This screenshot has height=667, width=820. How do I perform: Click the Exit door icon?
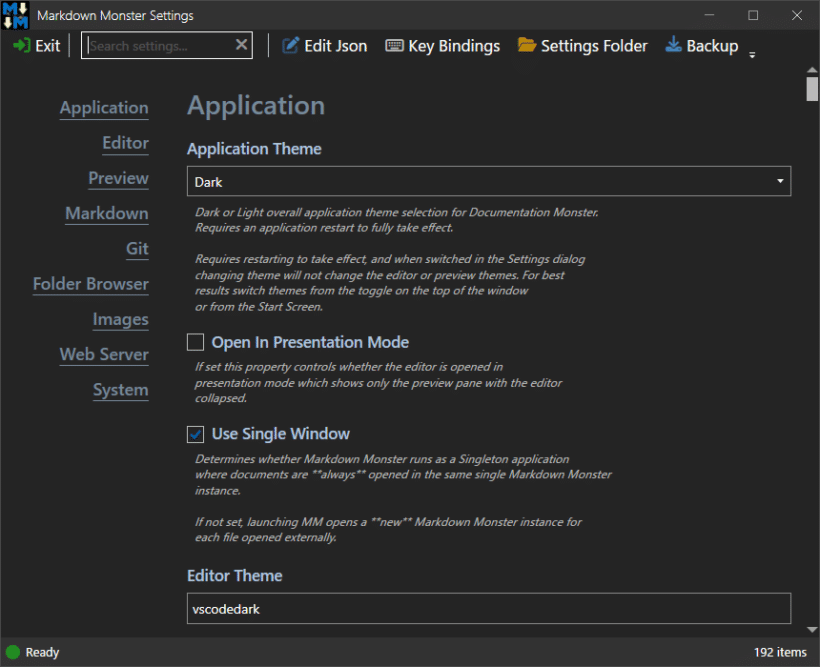[21, 46]
